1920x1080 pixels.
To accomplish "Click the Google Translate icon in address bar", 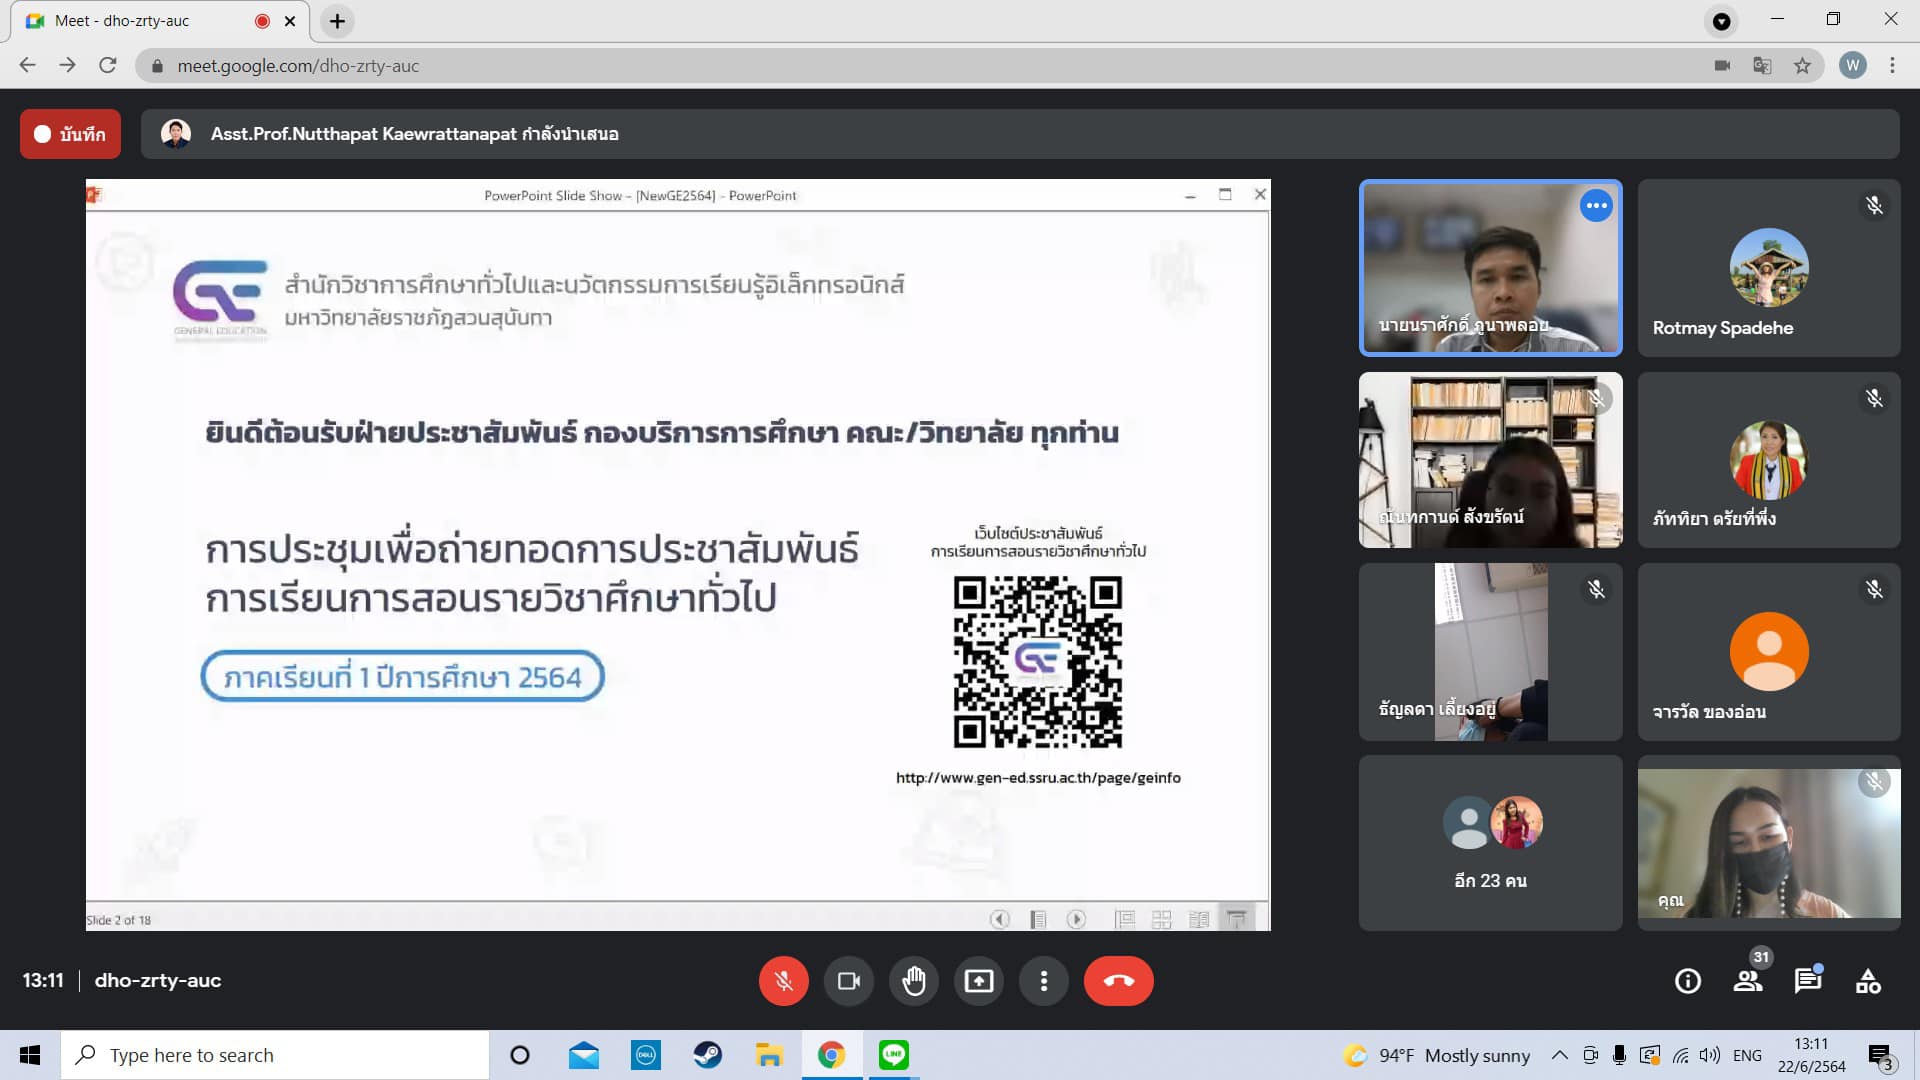I will pyautogui.click(x=1762, y=66).
